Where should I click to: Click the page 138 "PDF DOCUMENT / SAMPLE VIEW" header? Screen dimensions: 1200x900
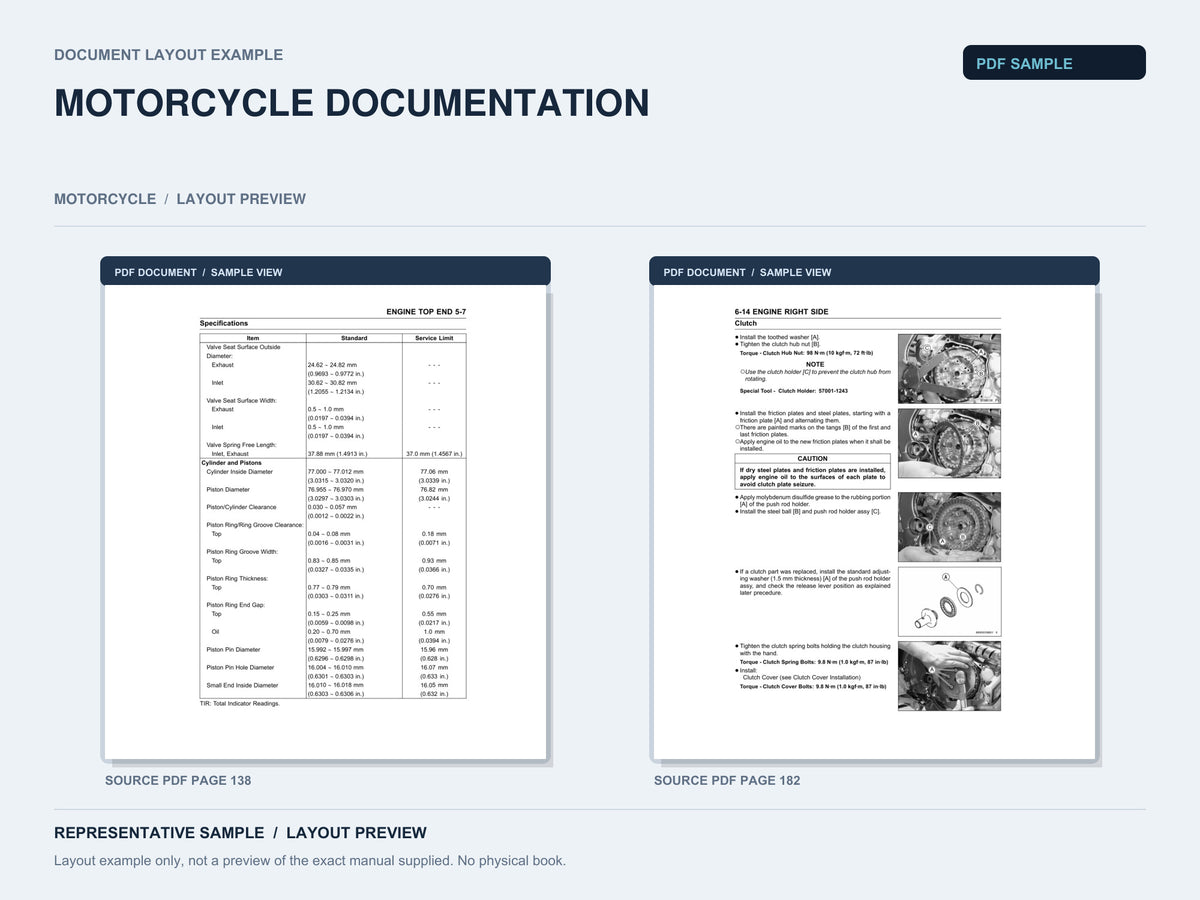coord(325,272)
